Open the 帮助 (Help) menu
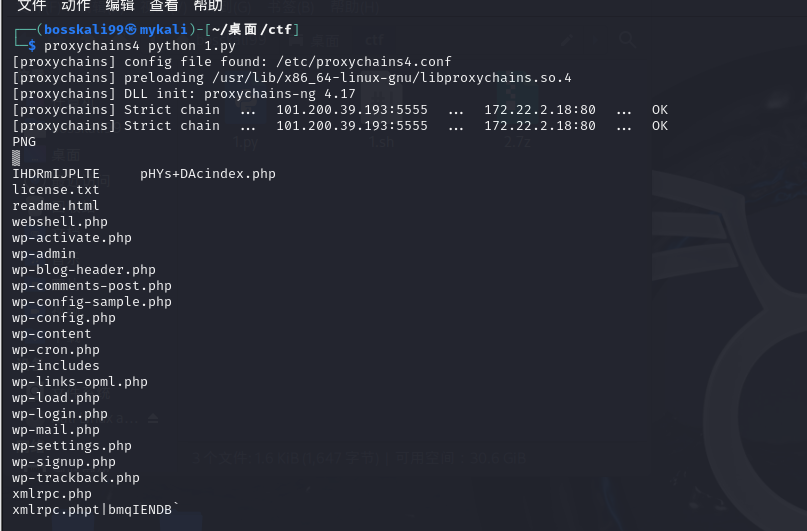 click(208, 6)
